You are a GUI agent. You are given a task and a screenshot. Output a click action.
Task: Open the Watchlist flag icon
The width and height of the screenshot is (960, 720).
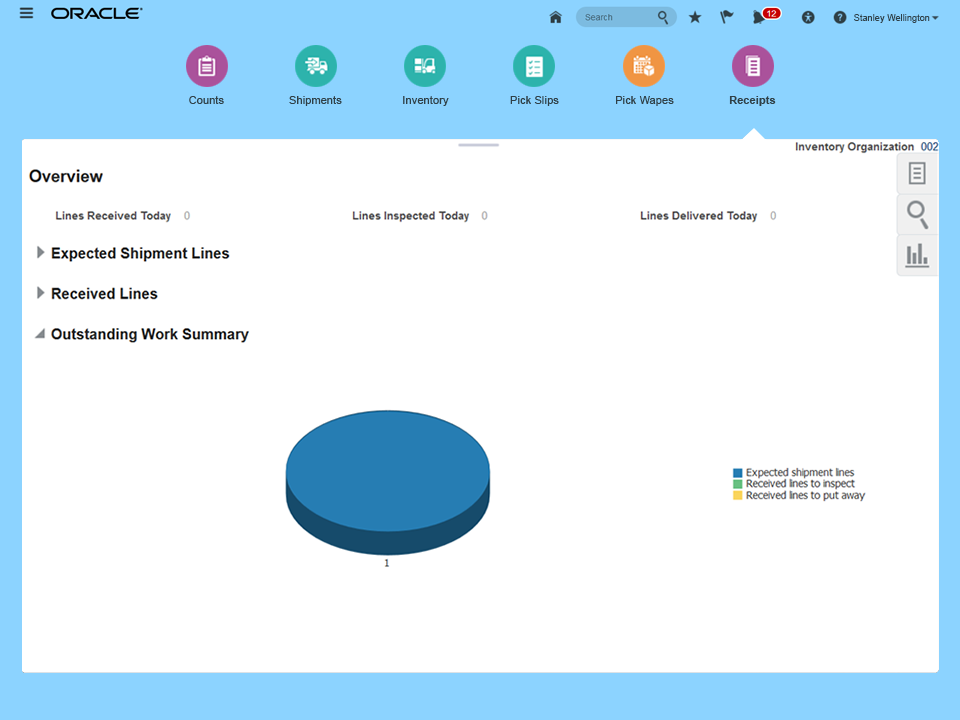(727, 17)
